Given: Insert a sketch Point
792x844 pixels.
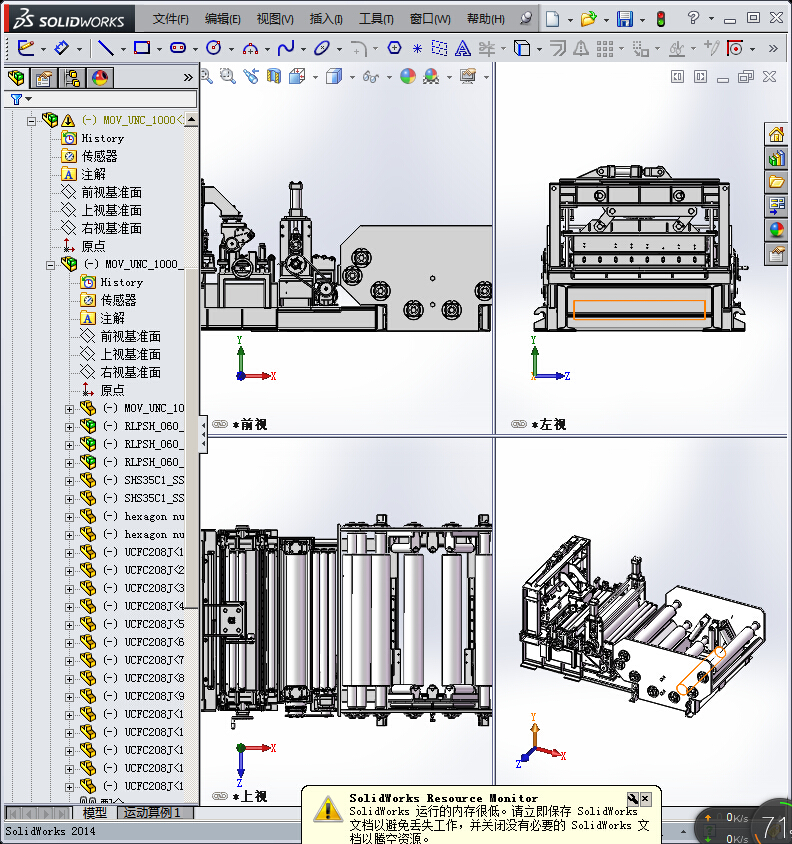Looking at the screenshot, I should click(417, 49).
